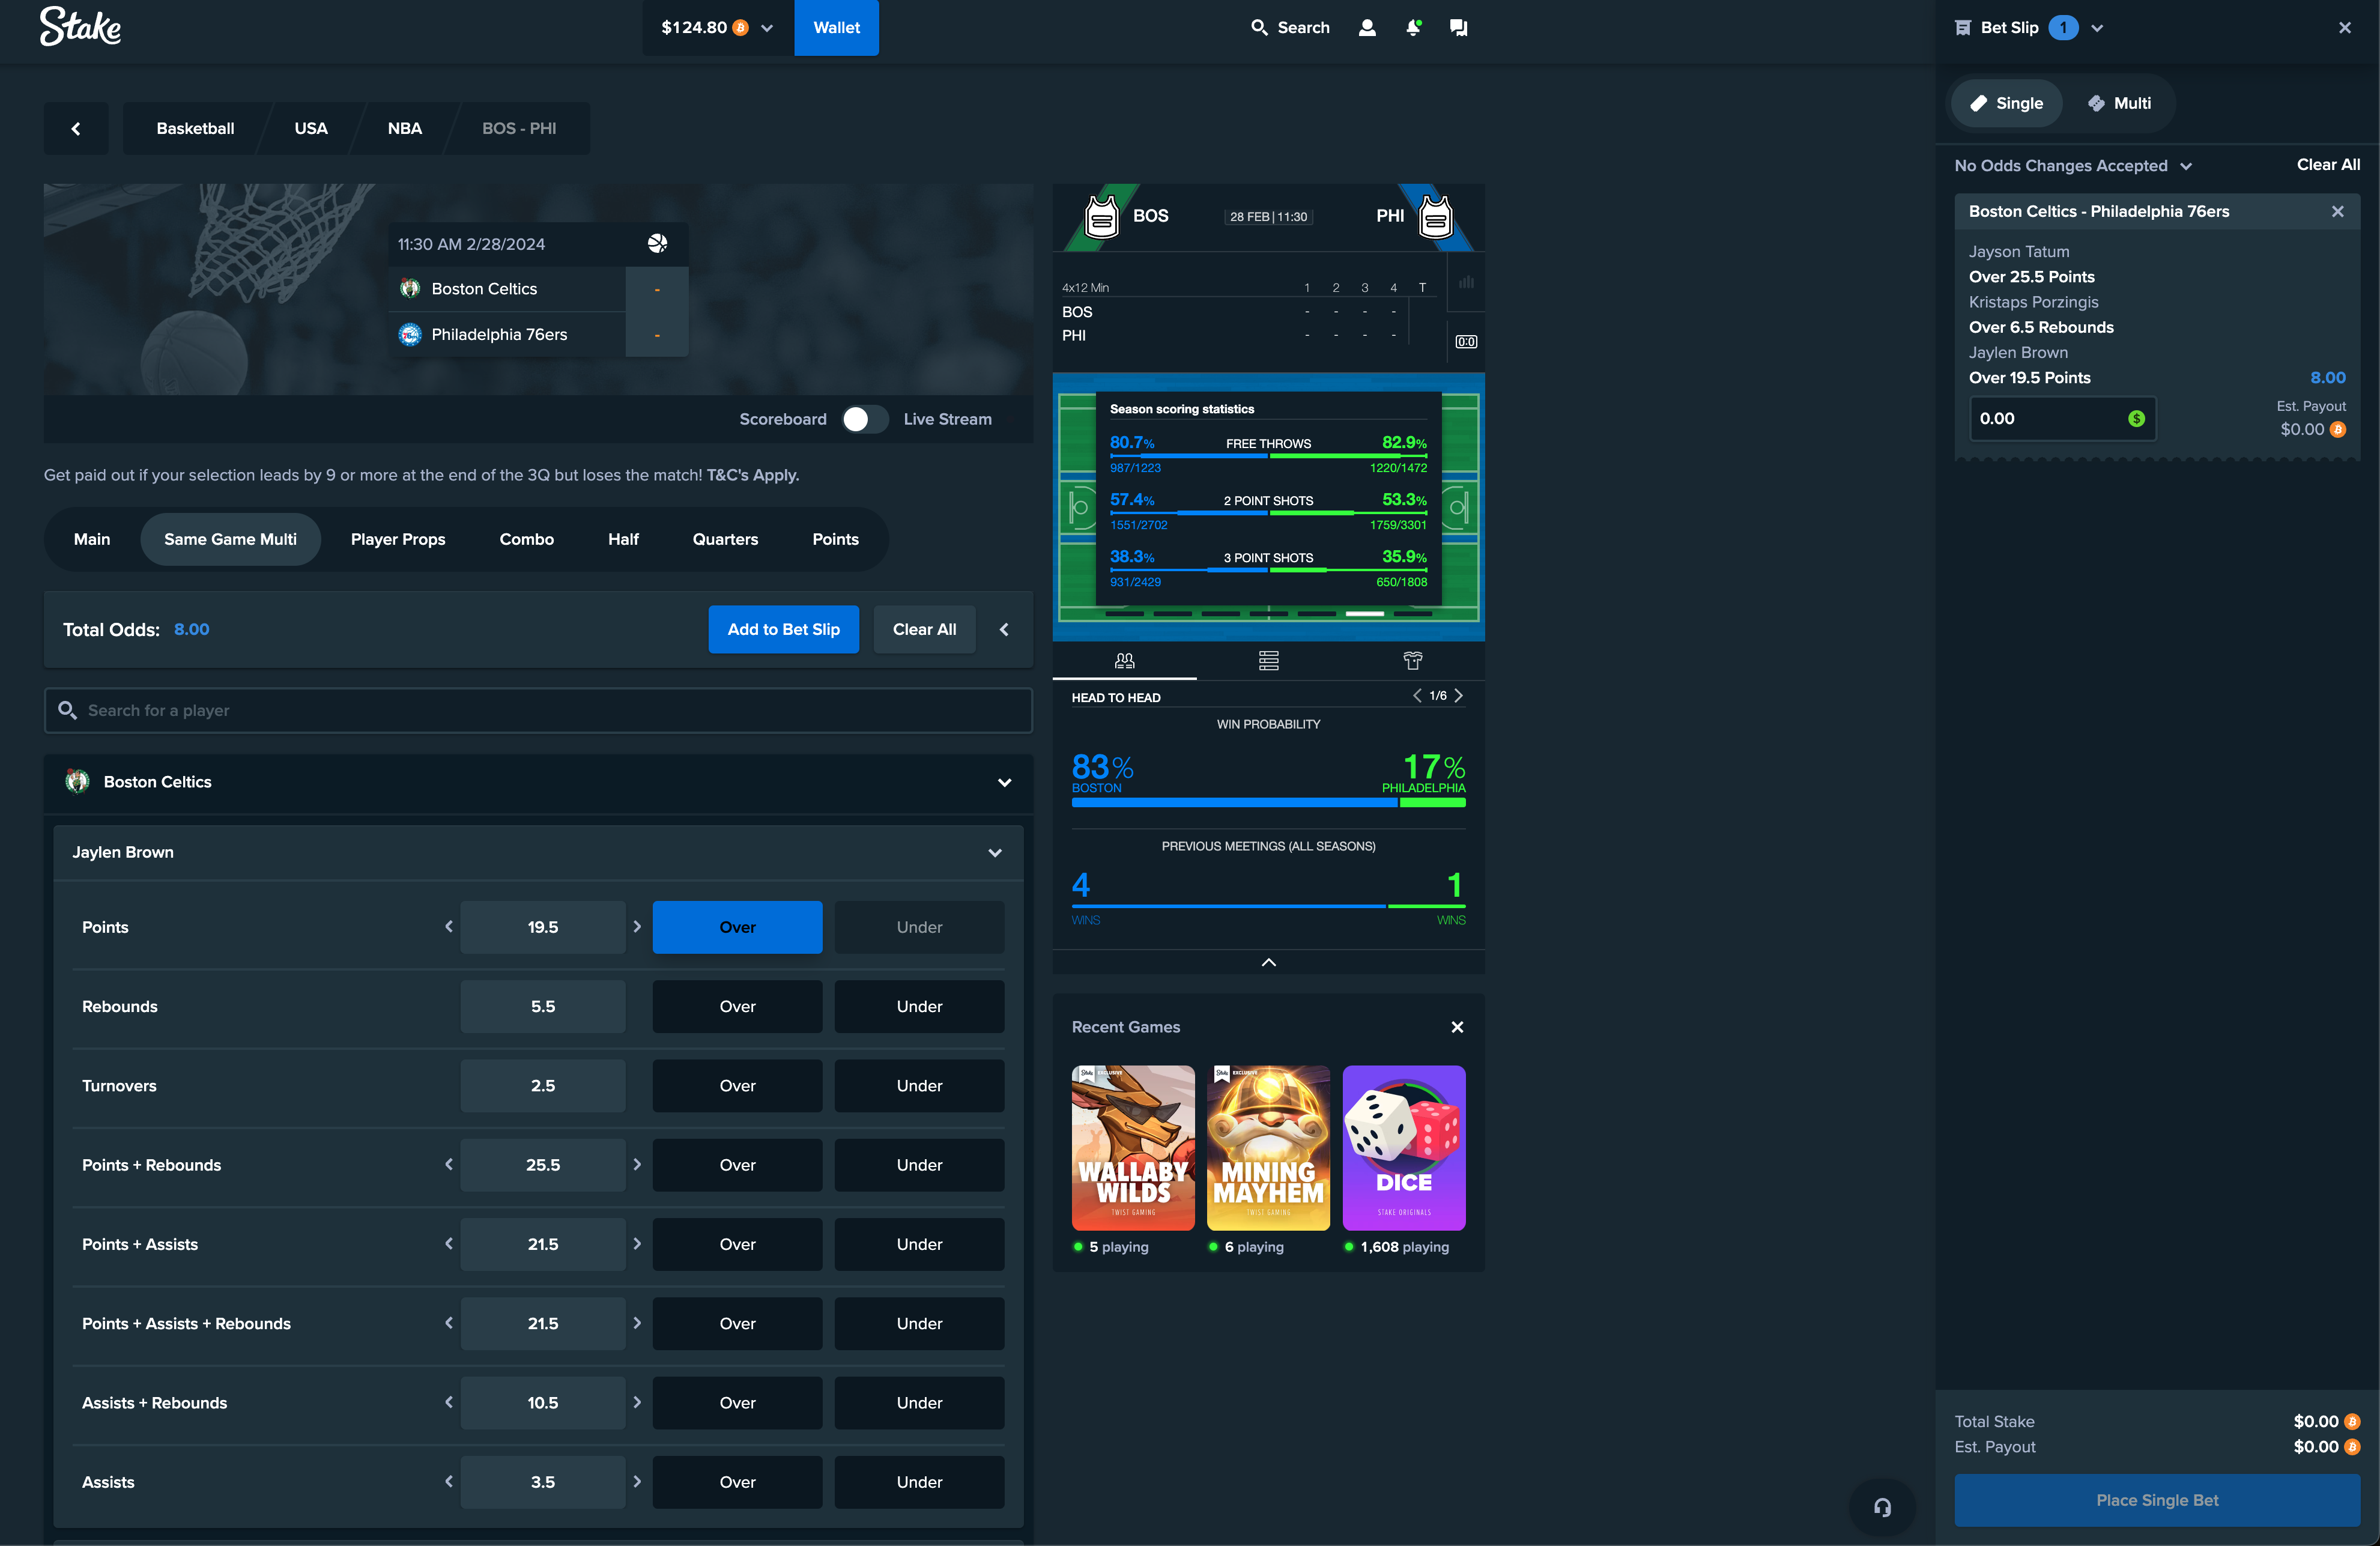Open the search magnifier in header
The width and height of the screenshot is (2380, 1546).
[x=1259, y=28]
